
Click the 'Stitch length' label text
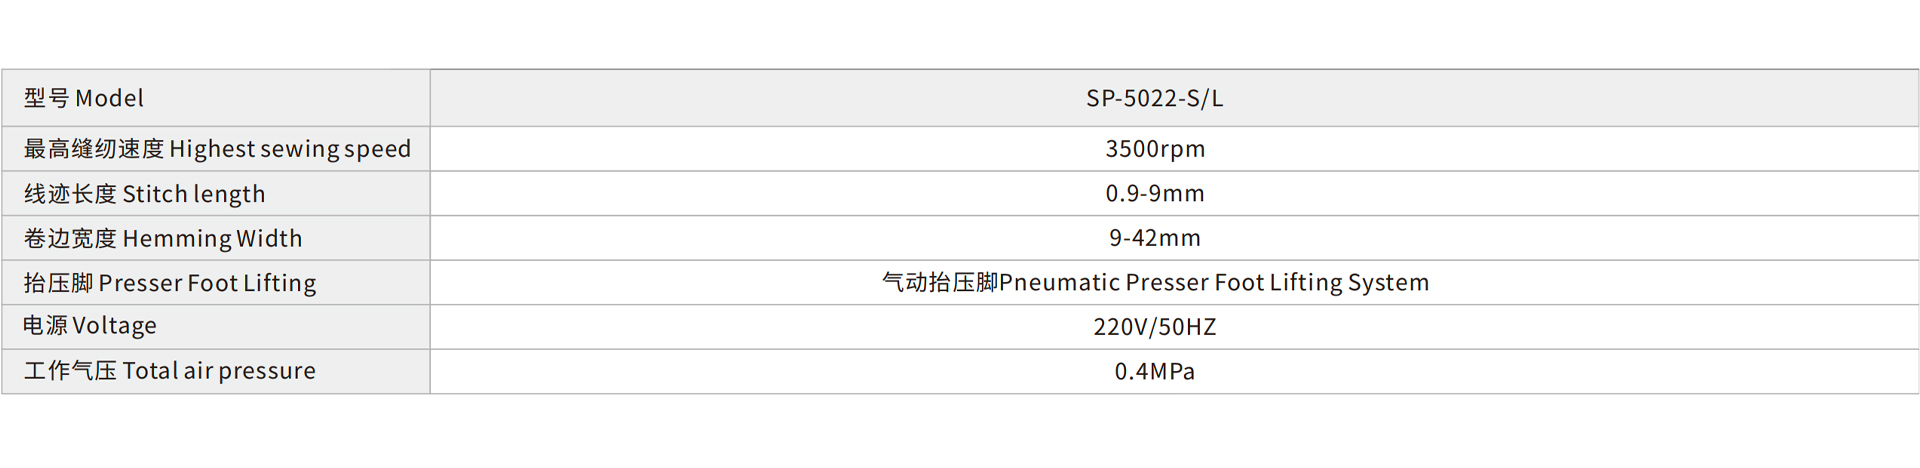(x=194, y=194)
